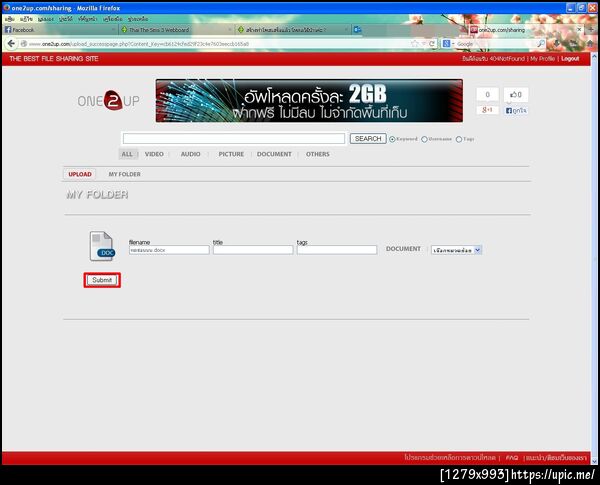Image resolution: width=600 pixels, height=485 pixels.
Task: Click the main search text field
Action: pos(234,139)
